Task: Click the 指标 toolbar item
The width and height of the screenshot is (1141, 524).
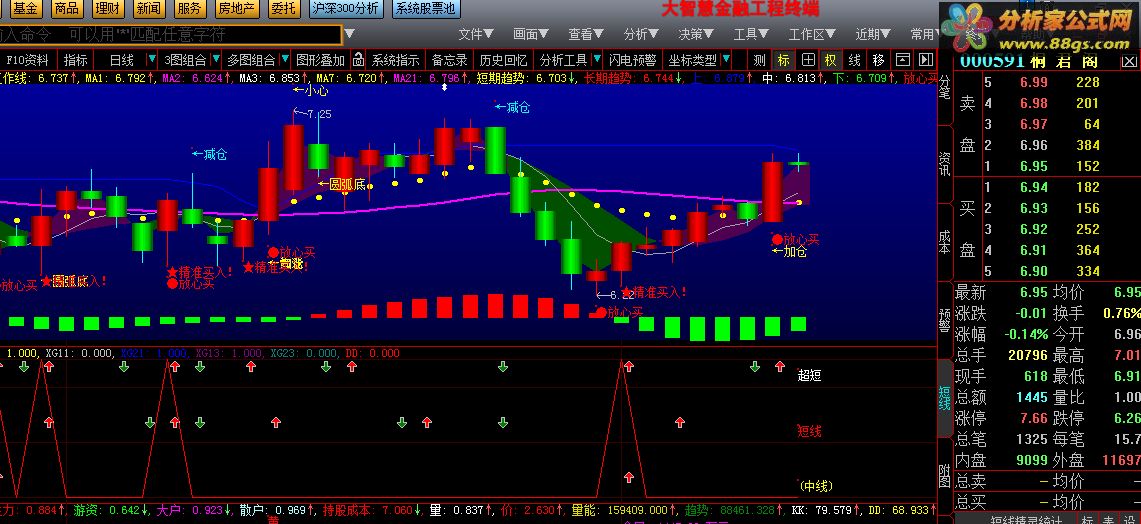Action: 76,60
